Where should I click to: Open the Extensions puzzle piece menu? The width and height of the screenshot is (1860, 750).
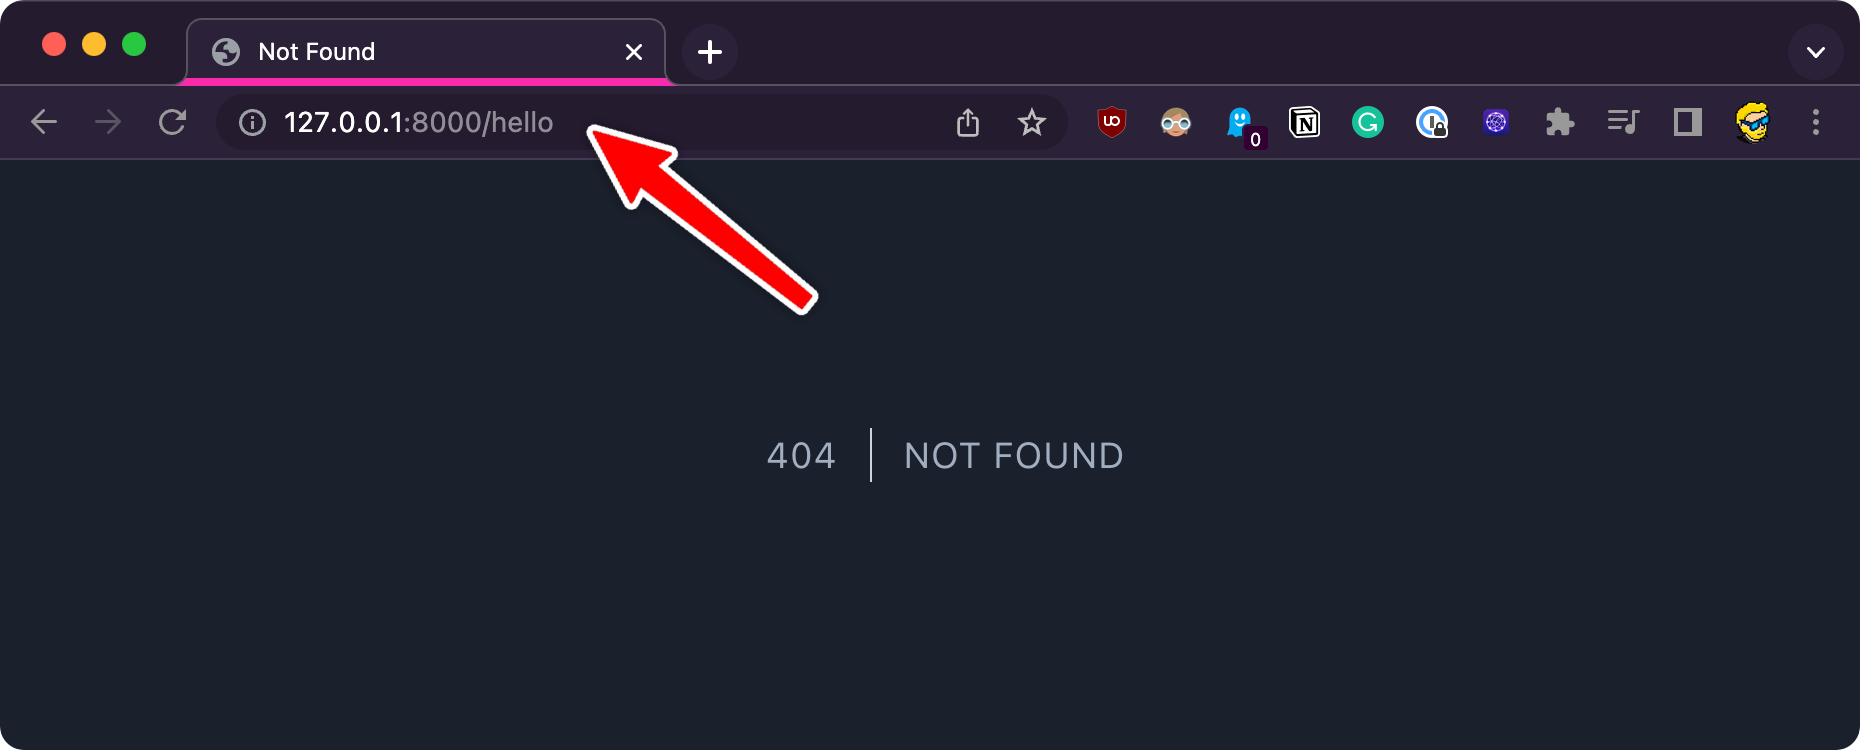pos(1559,122)
